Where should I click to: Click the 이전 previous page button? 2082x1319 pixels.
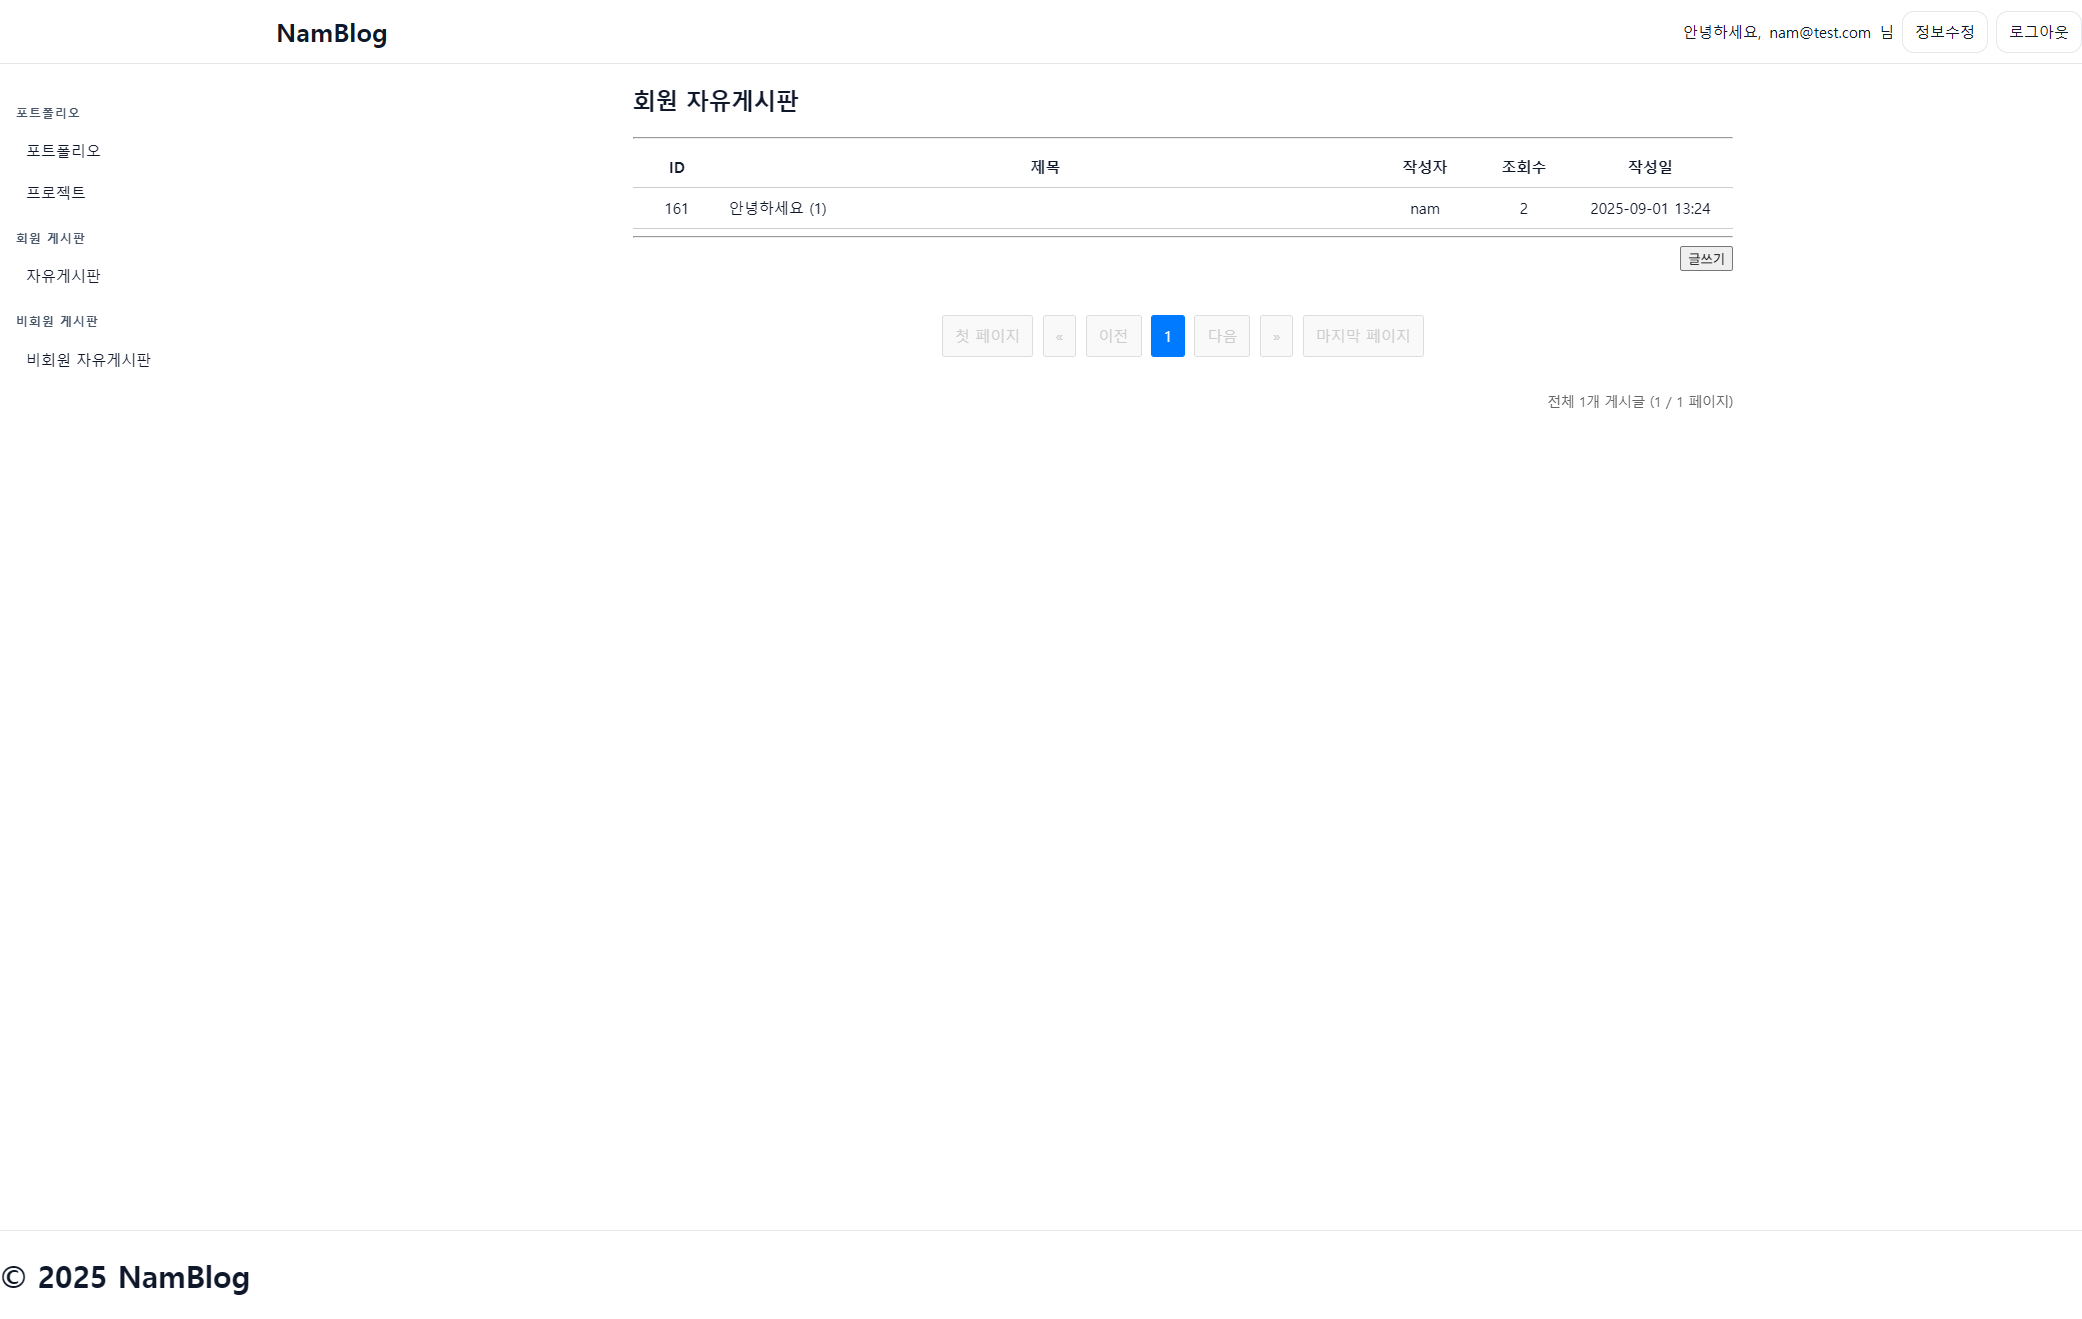tap(1112, 336)
